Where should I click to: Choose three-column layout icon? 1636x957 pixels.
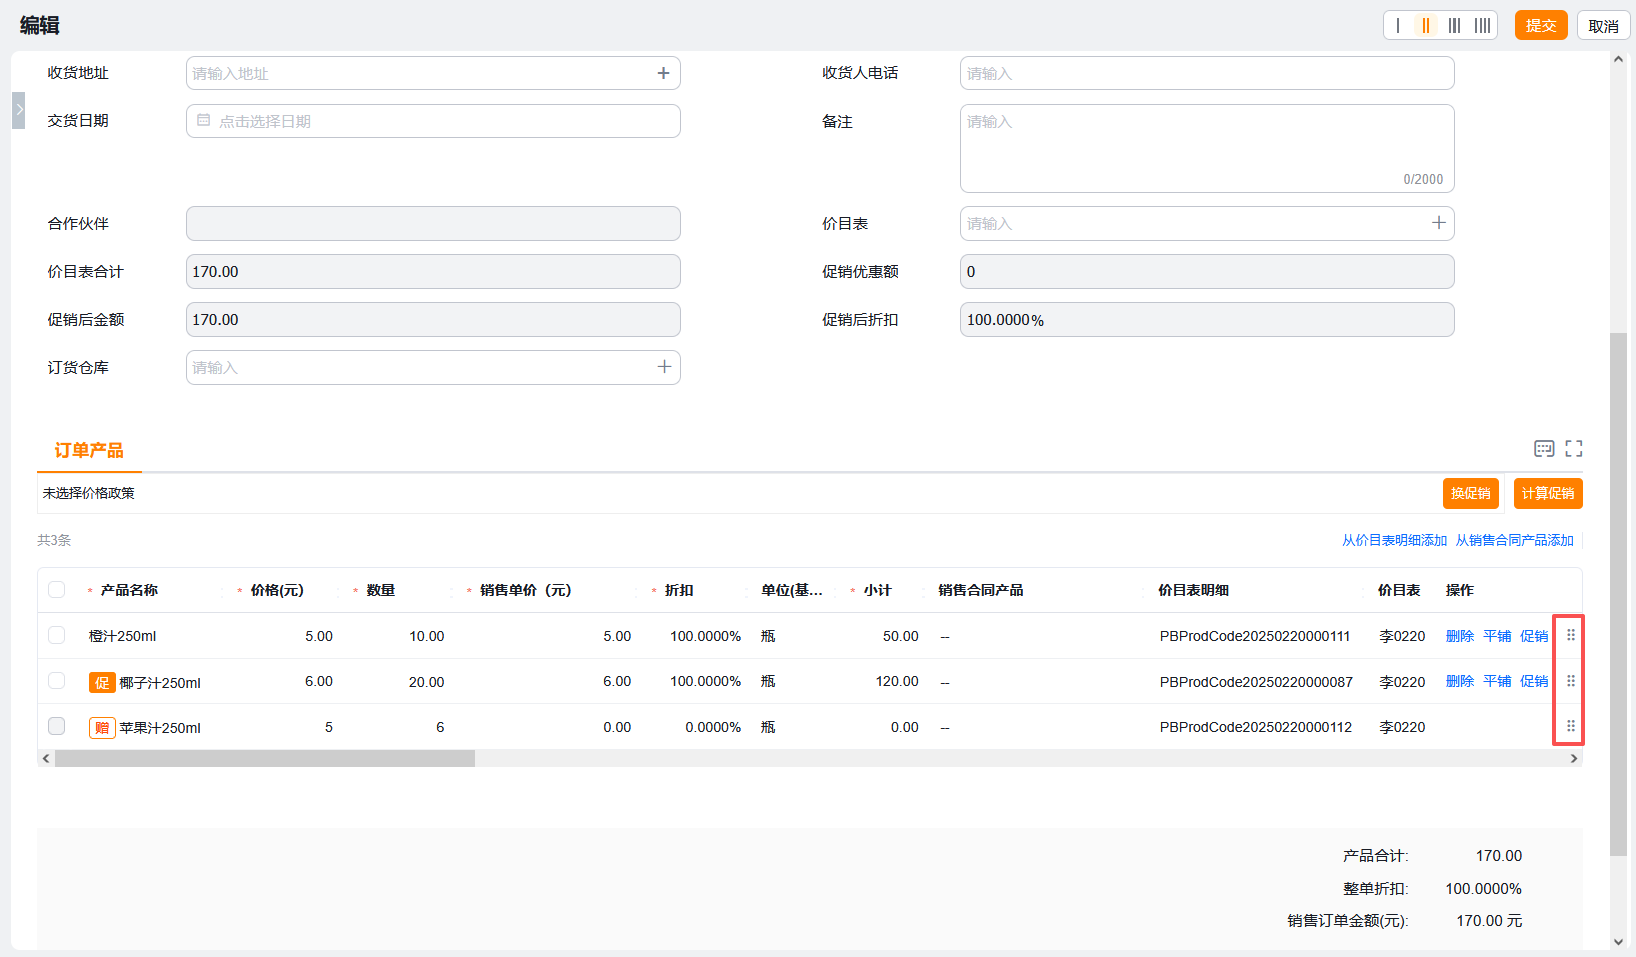tap(1454, 26)
